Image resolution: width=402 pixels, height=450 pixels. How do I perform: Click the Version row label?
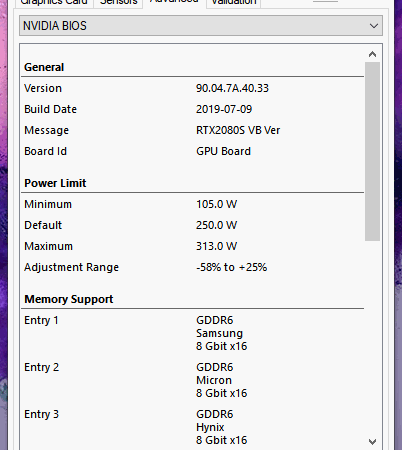[x=43, y=88]
